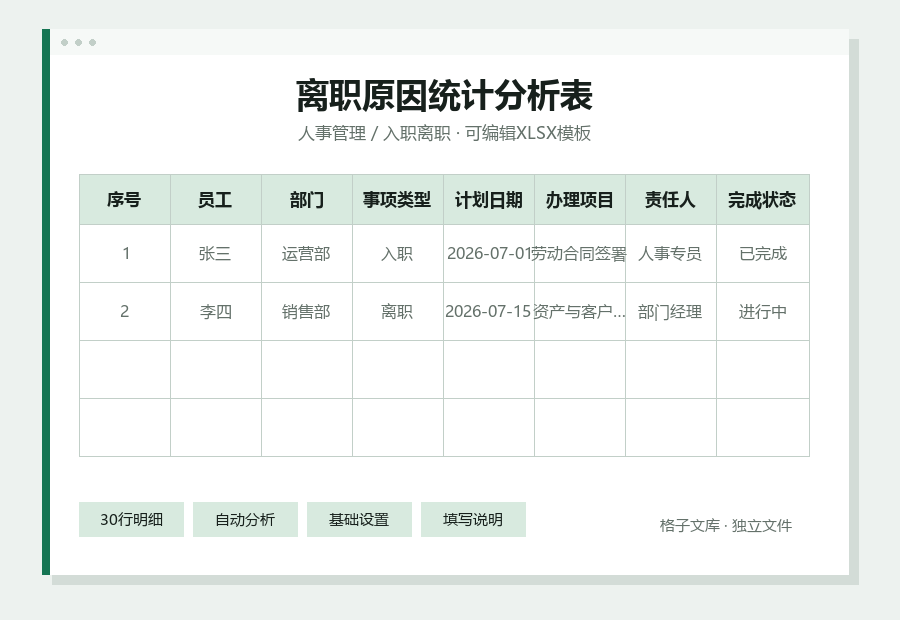Screen dimensions: 900x620
Task: Select the 离职 cell in row 2
Action: [x=398, y=312]
